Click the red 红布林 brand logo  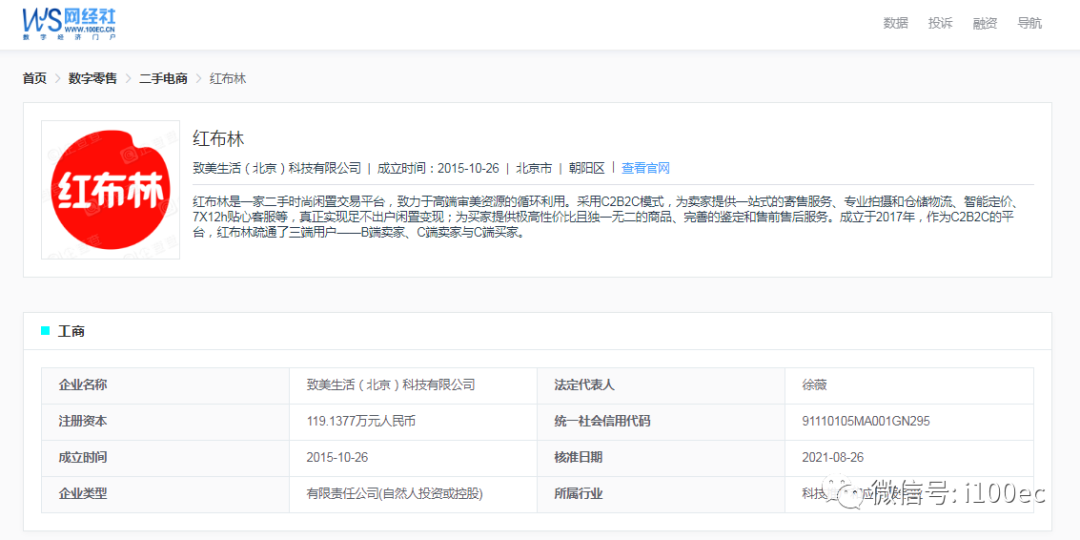110,190
